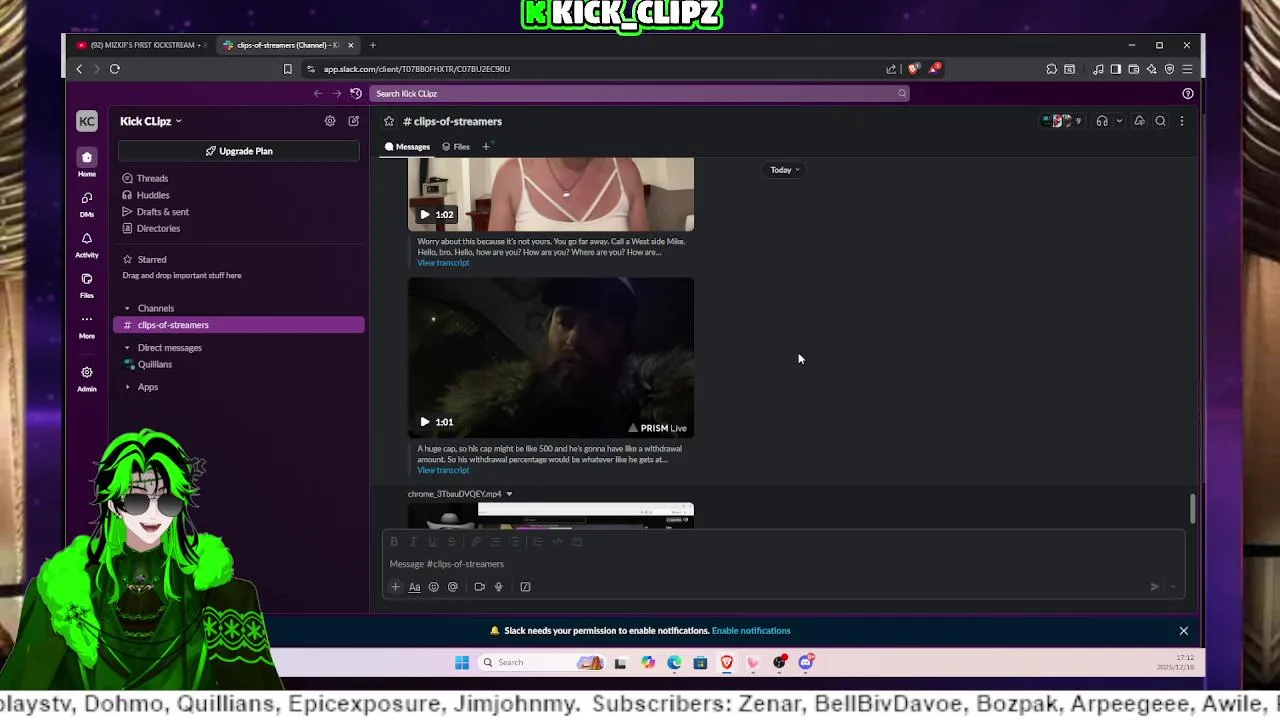Viewport: 1280px width, 720px height.
Task: View channel members avatars
Action: point(1061,121)
